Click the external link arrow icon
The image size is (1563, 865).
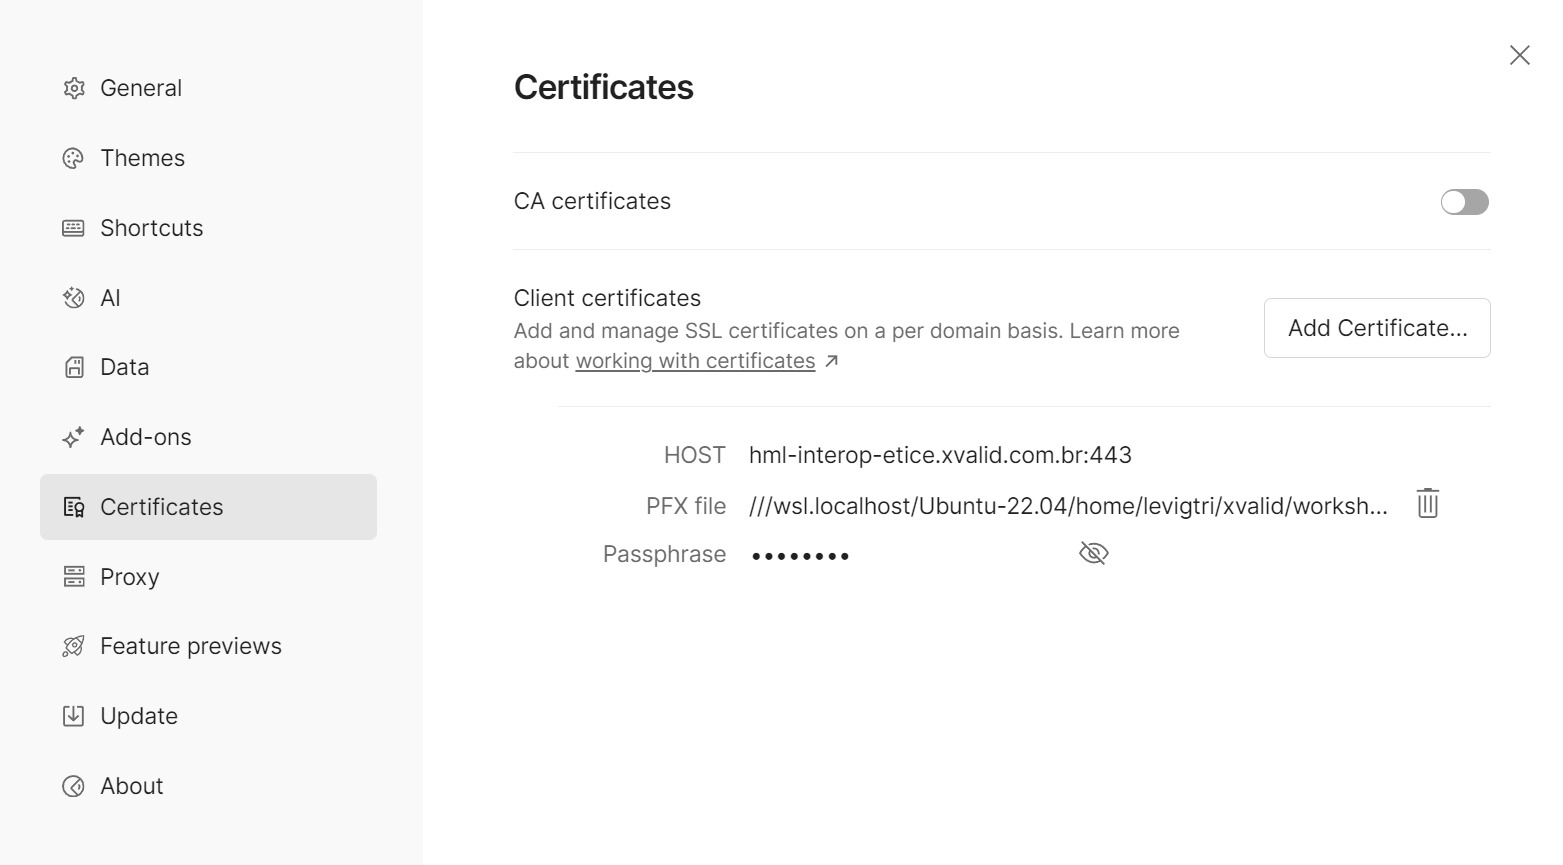[x=831, y=361]
